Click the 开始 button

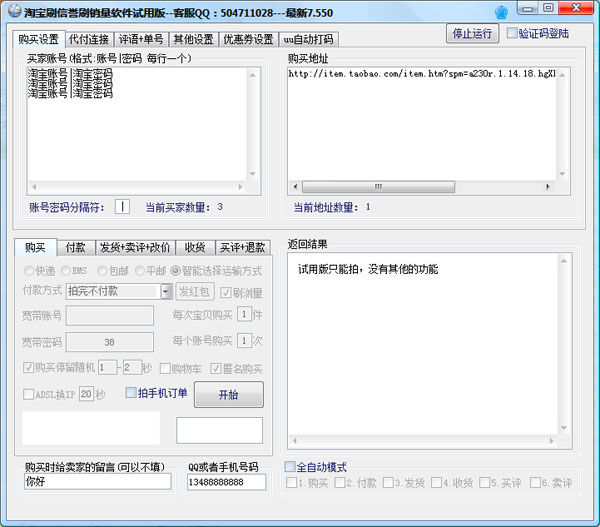[x=229, y=395]
